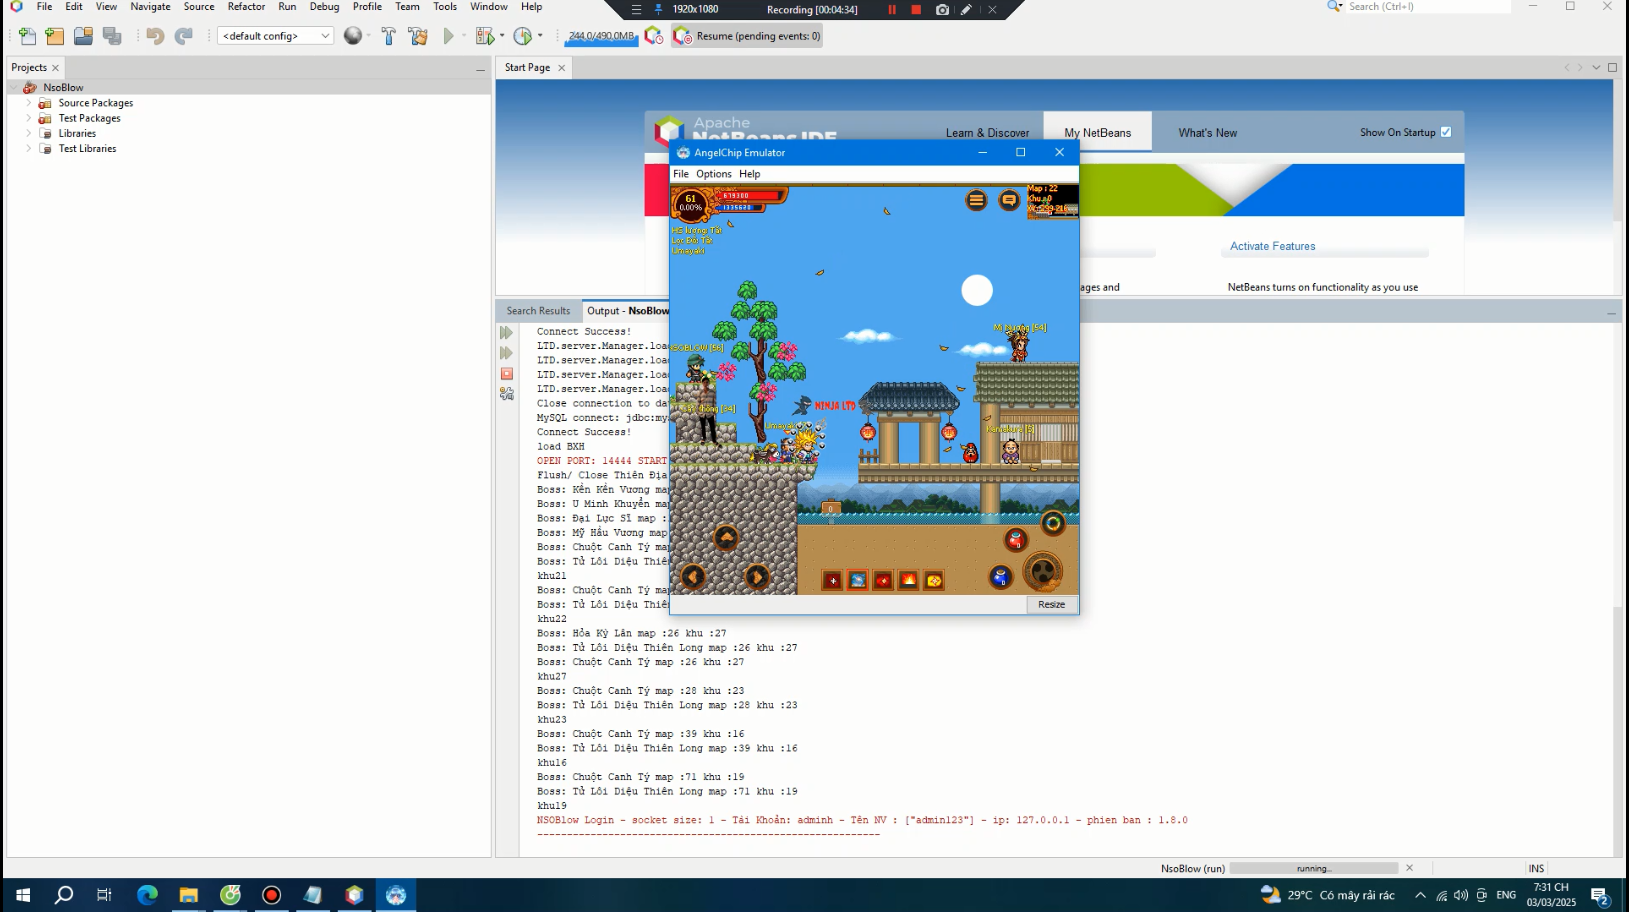Screen dimensions: 1629x912
Task: Minimize the Projects panel
Action: (x=480, y=69)
